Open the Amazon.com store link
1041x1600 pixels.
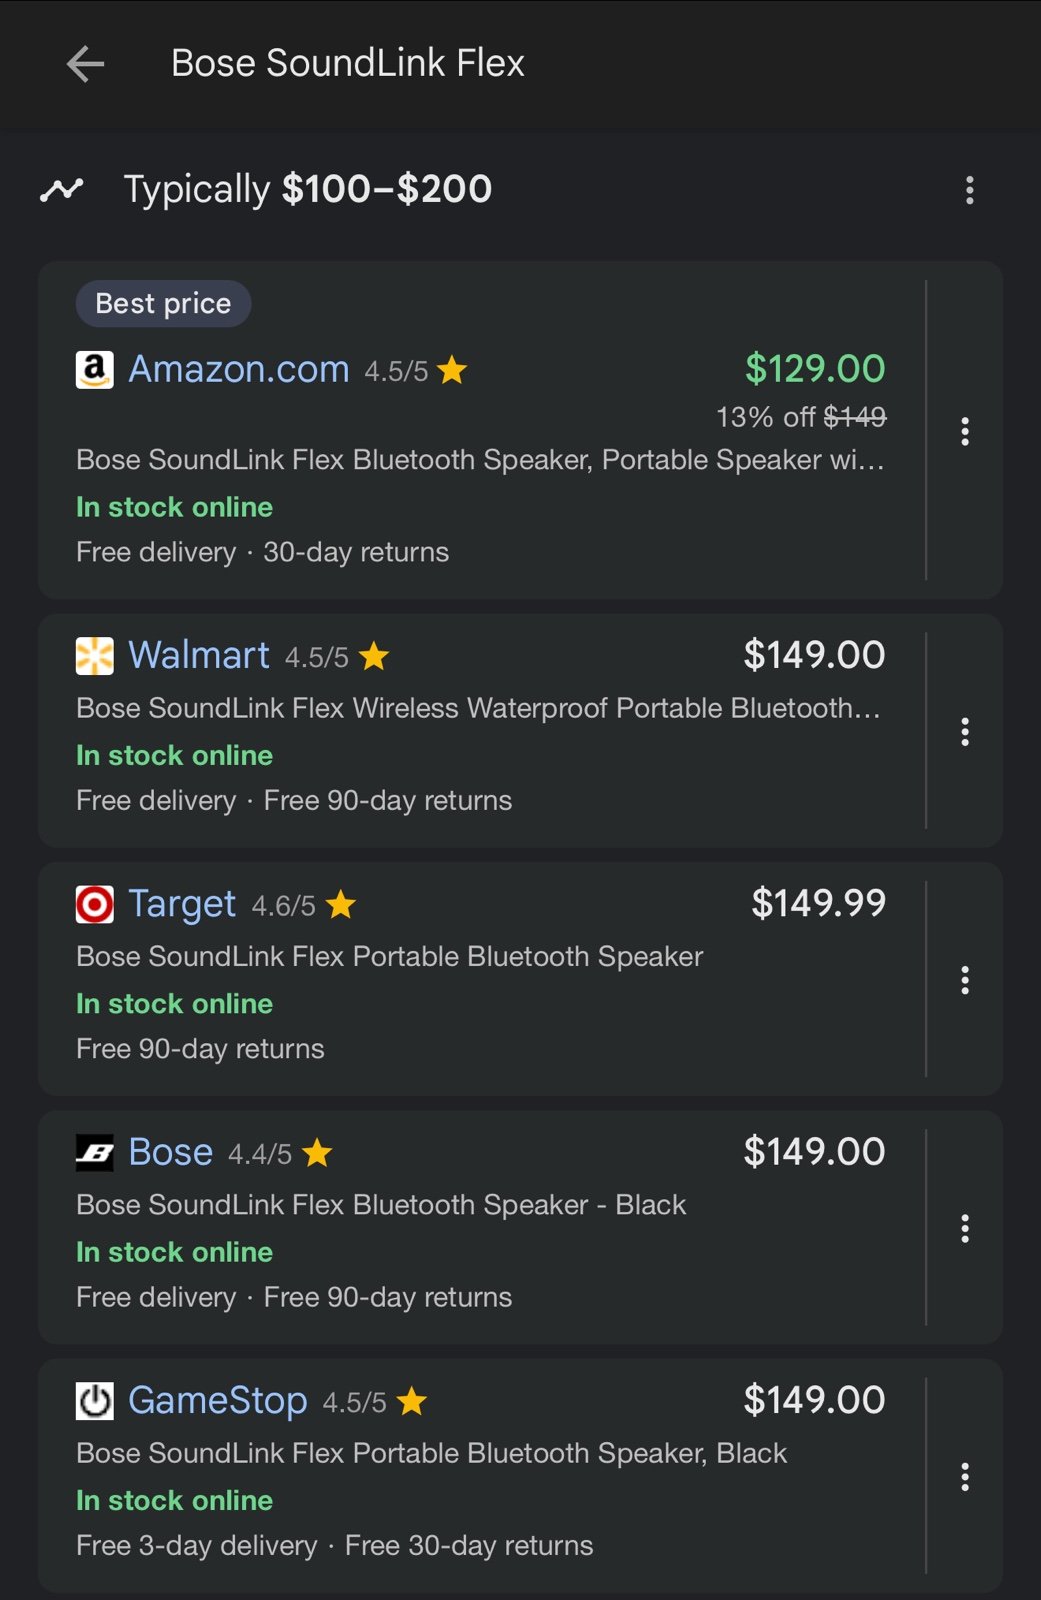(x=239, y=370)
